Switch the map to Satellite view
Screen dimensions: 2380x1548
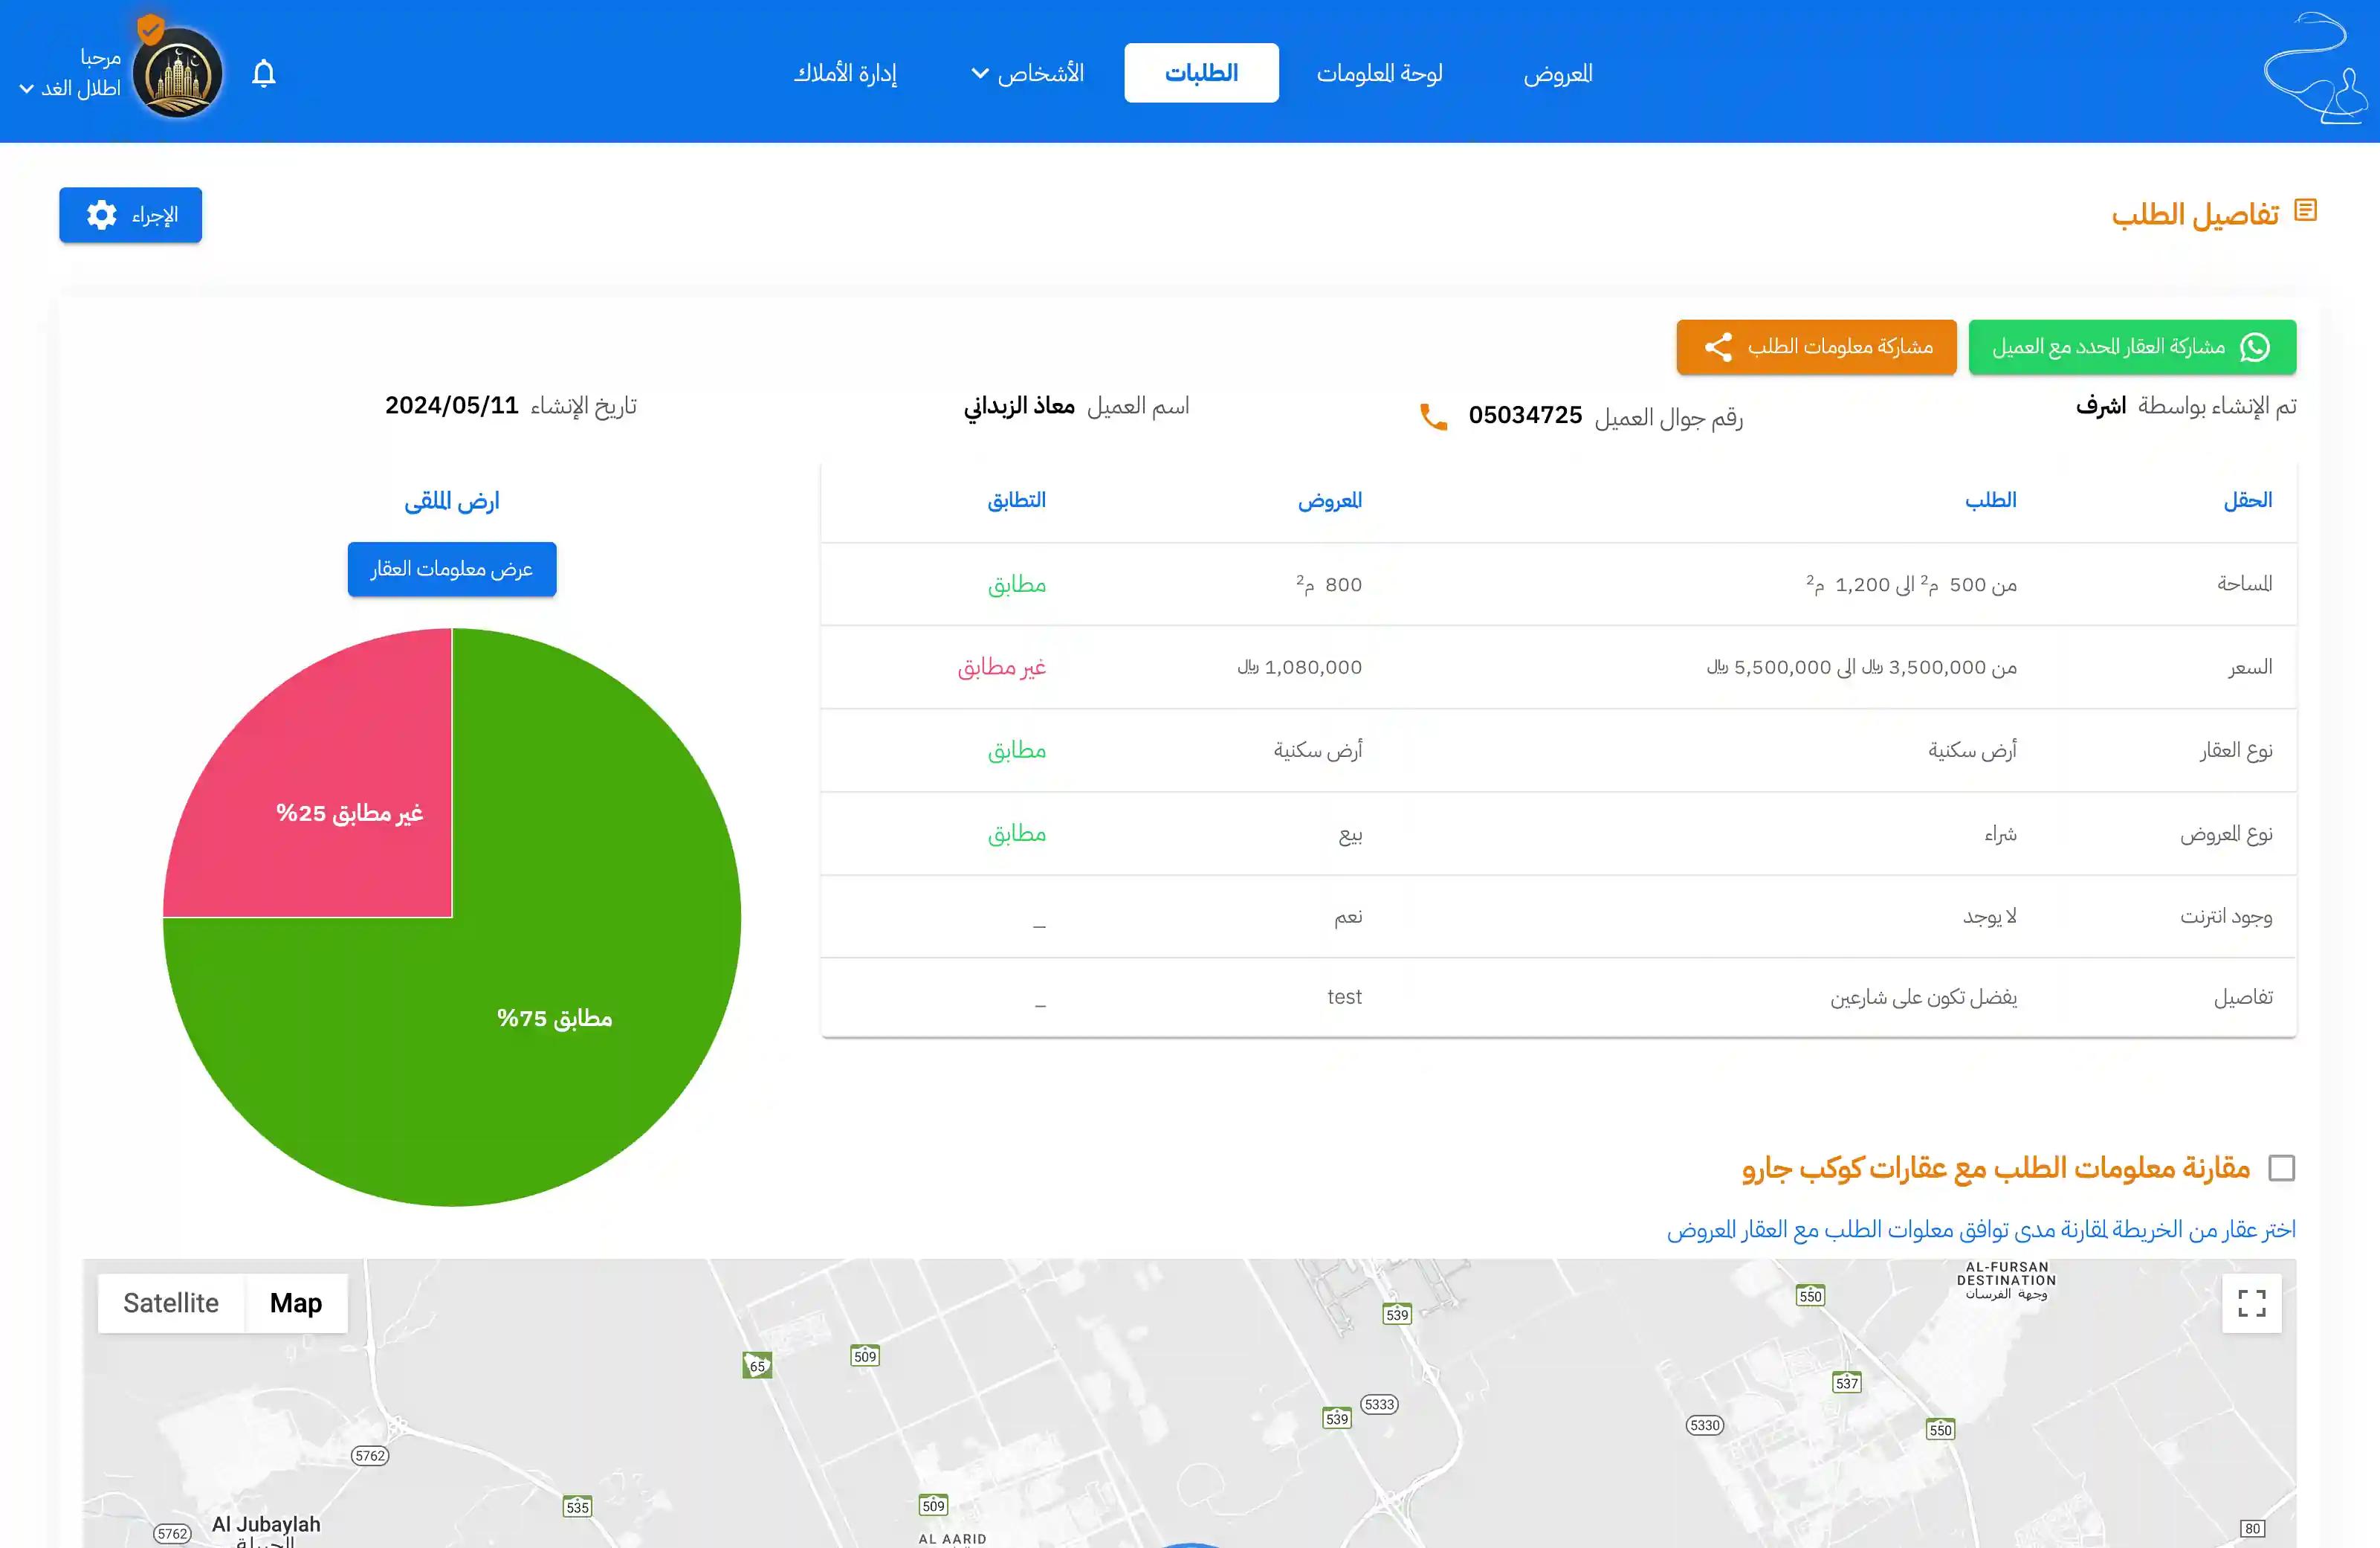click(x=171, y=1302)
